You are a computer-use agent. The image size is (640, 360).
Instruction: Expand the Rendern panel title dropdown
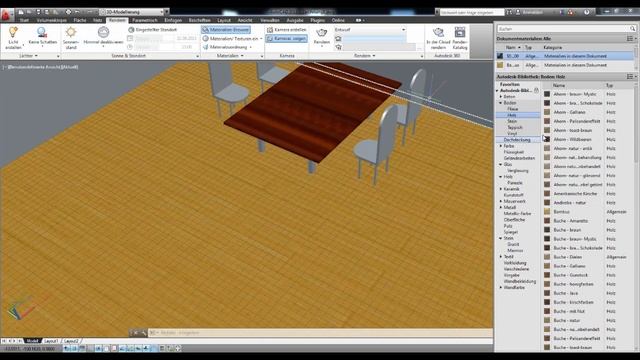click(x=365, y=56)
